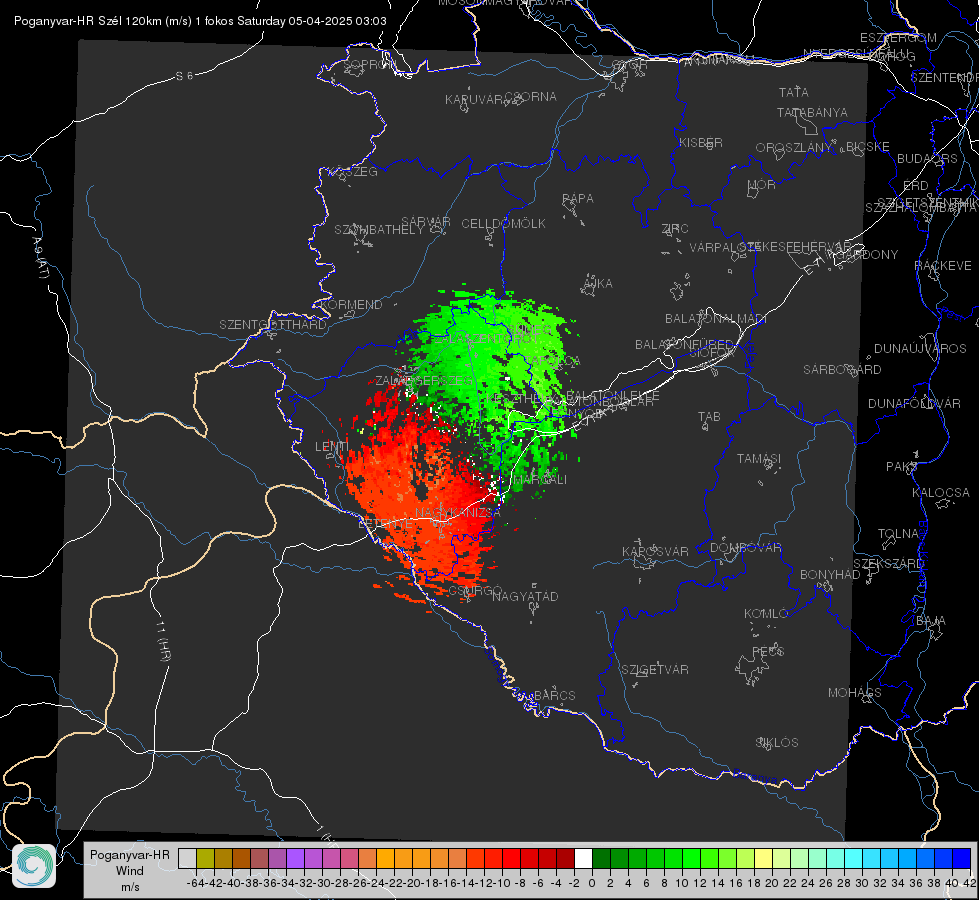
Task: Pick the yellow swatch between 18 and 20
Action: pos(763,858)
